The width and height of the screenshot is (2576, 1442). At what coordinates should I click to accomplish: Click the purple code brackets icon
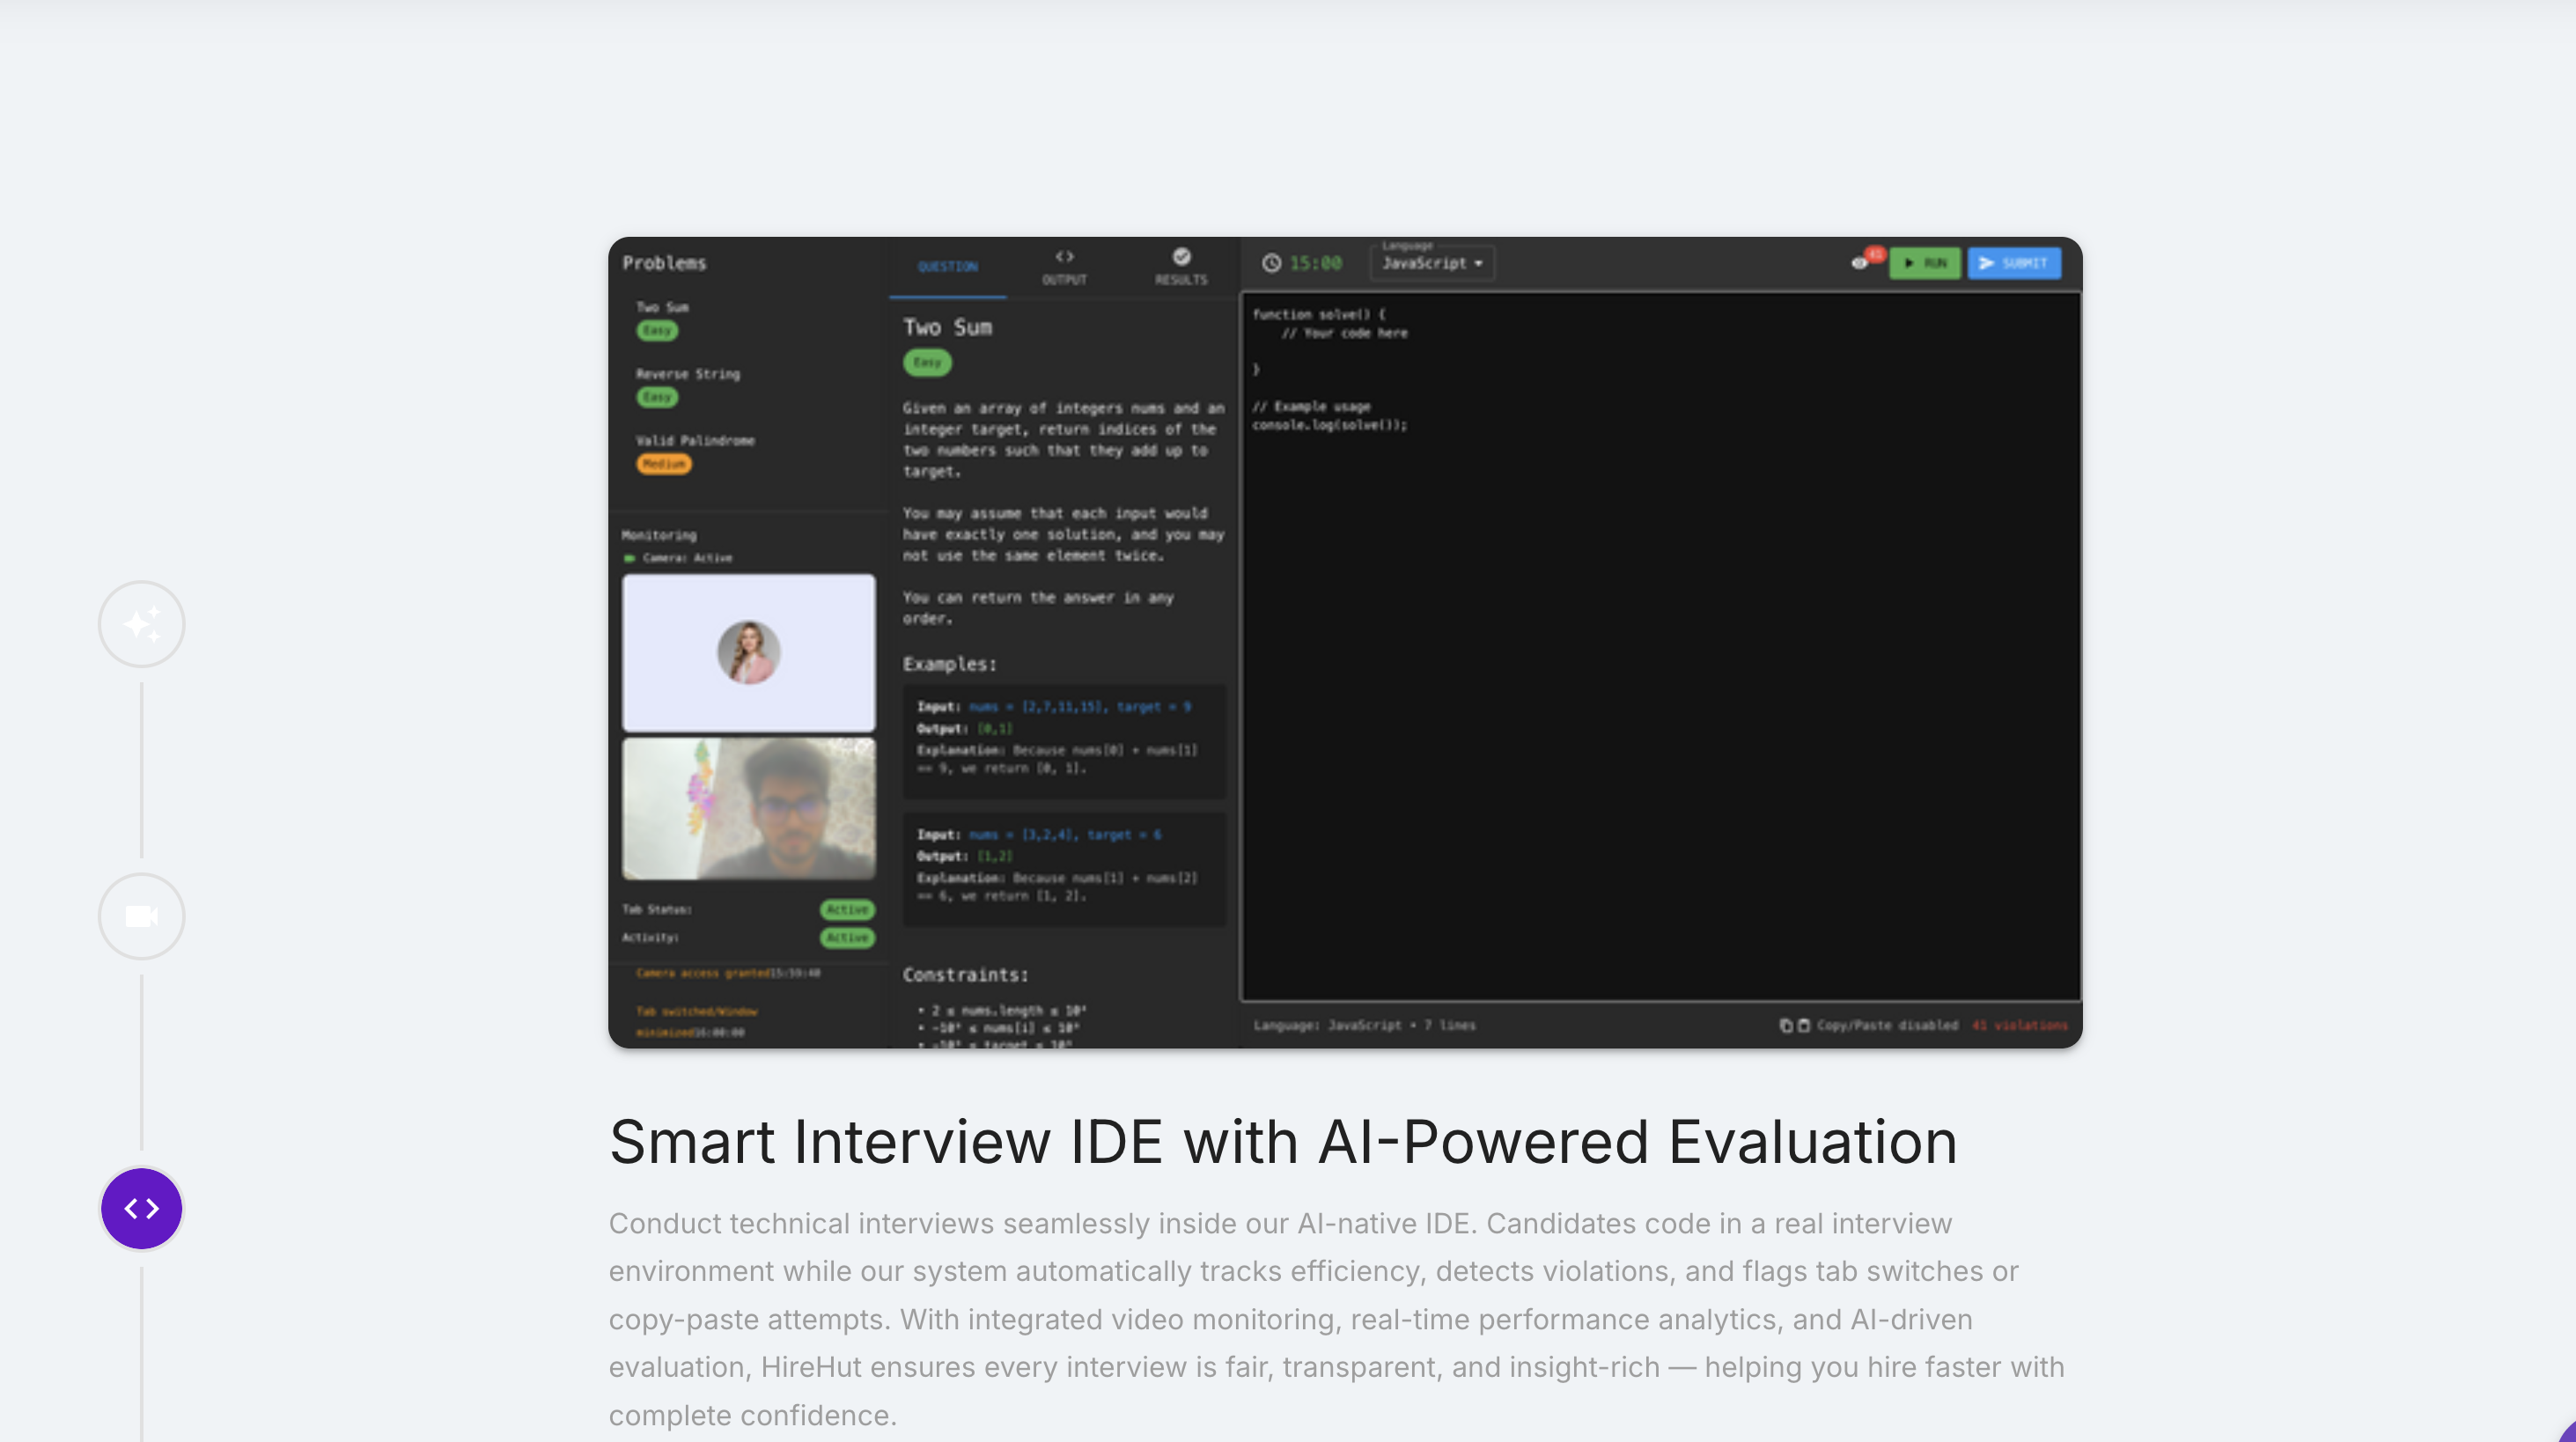[141, 1208]
